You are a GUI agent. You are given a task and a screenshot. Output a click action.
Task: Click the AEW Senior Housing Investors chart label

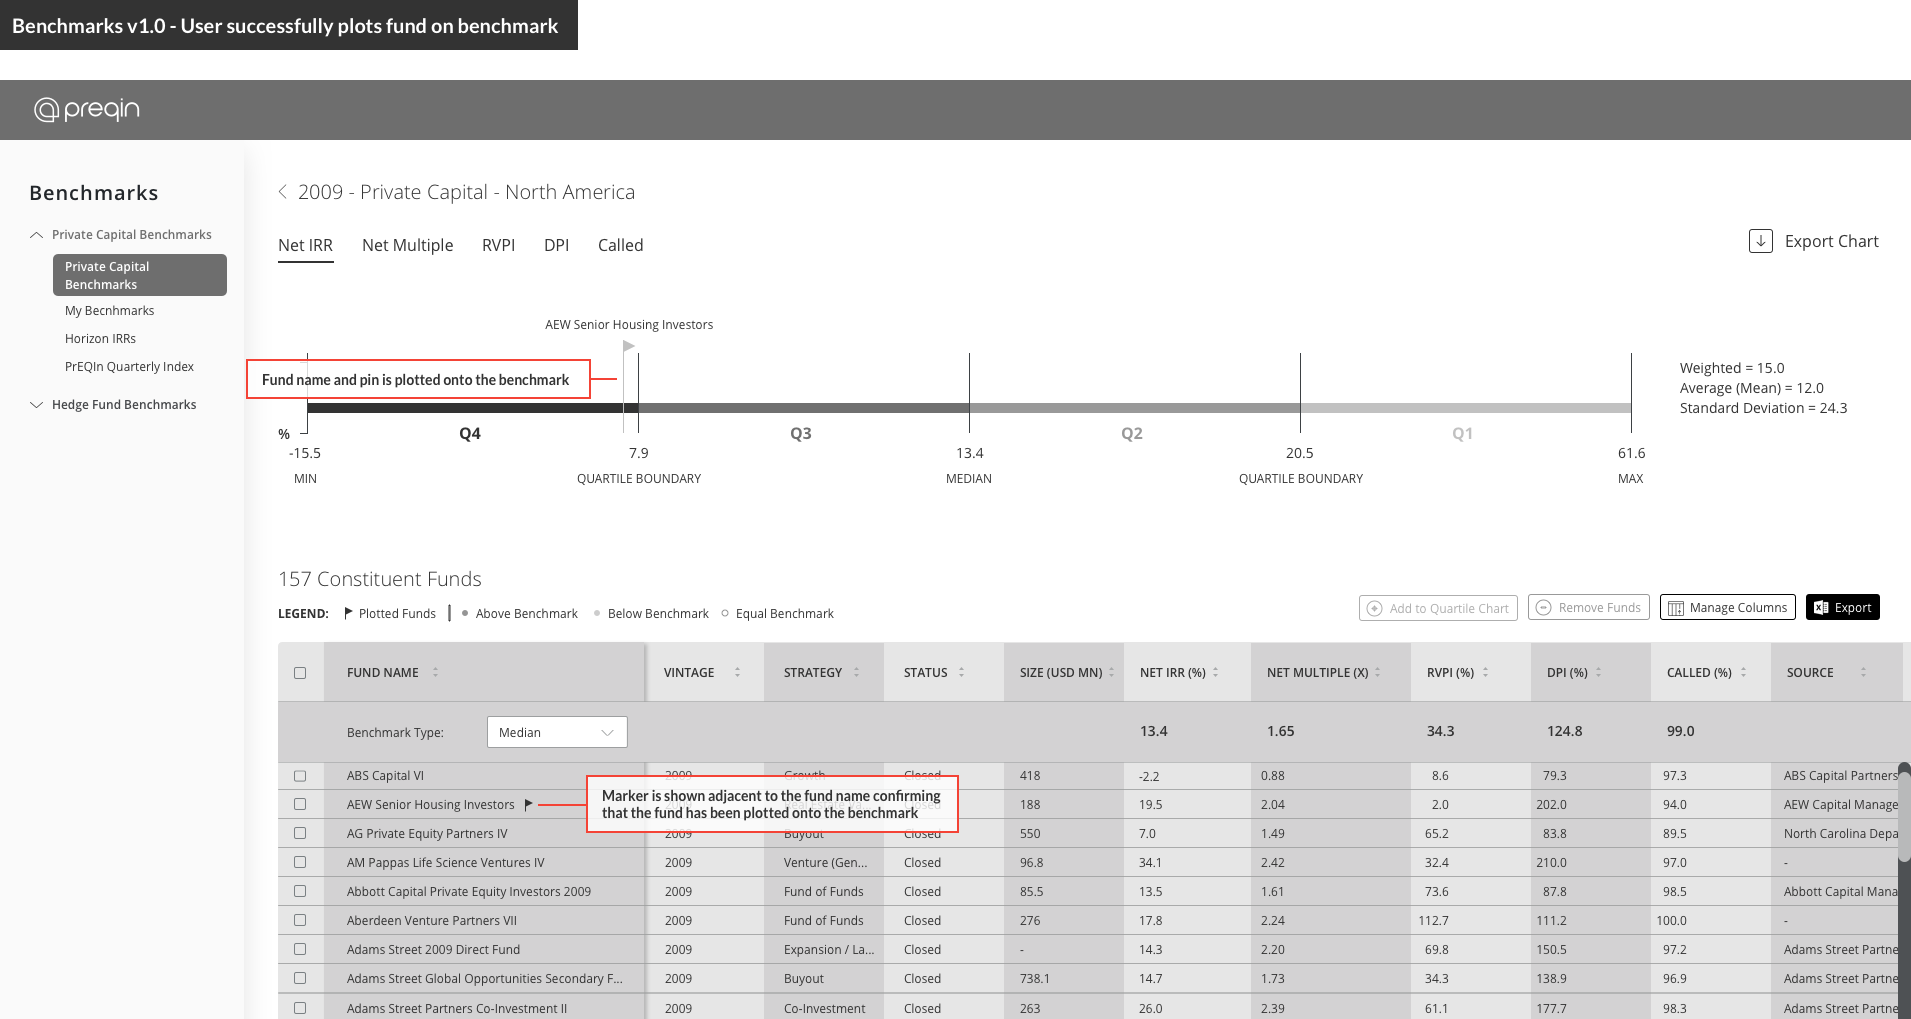coord(629,325)
